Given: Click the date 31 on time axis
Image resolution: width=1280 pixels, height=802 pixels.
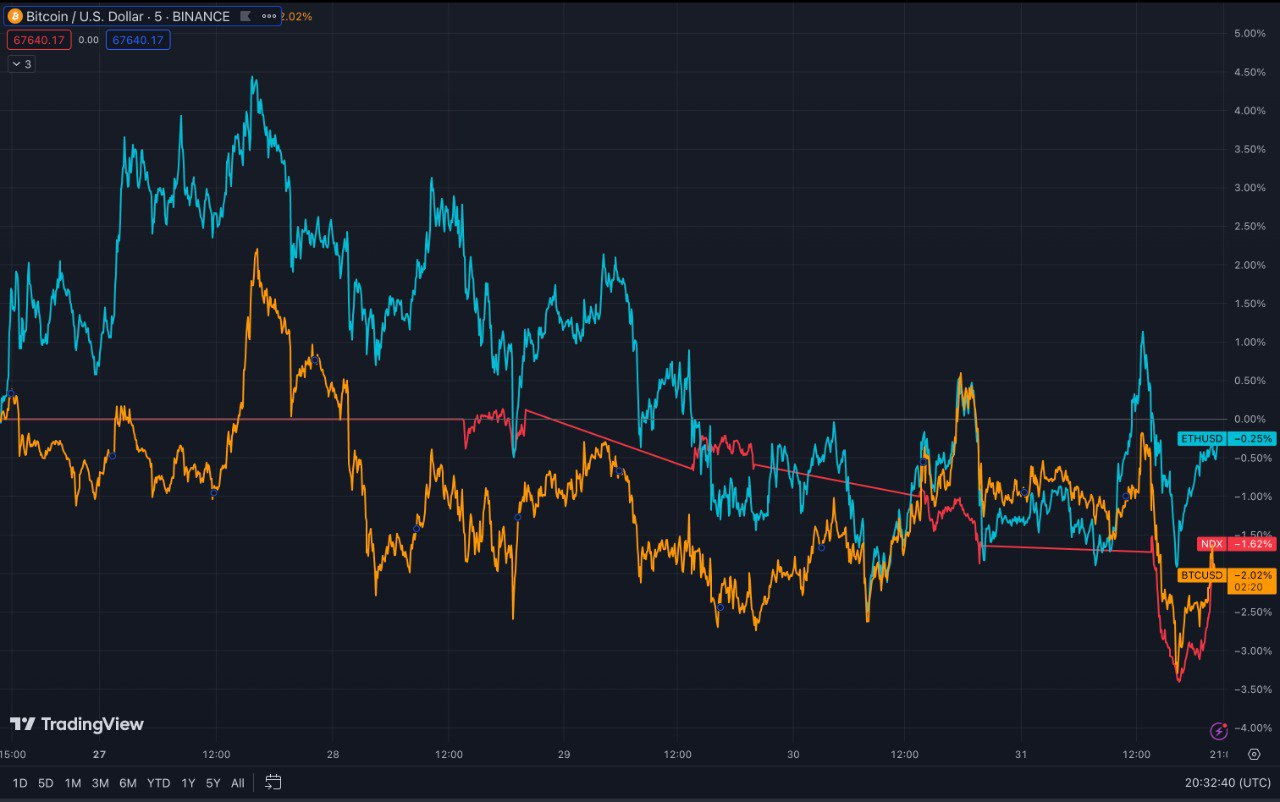Looking at the screenshot, I should coord(1020,755).
